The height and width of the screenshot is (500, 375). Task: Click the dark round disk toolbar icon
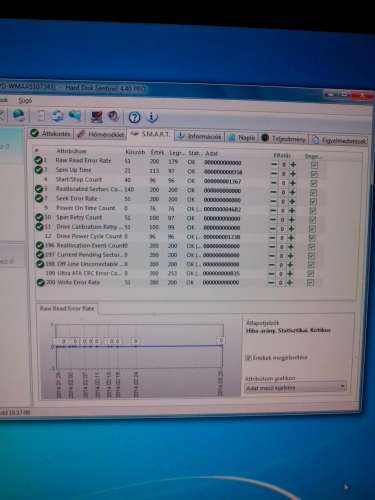tap(114, 117)
